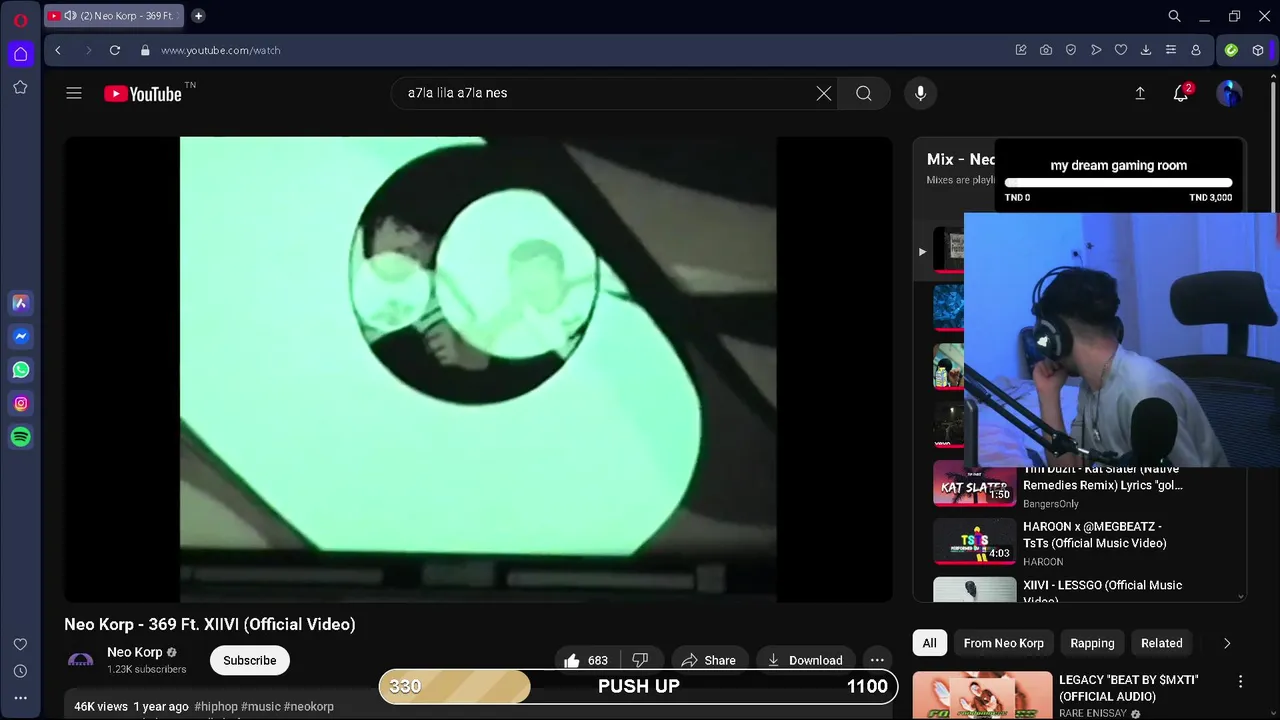Image resolution: width=1280 pixels, height=720 pixels.
Task: Dislike the video with thumbs down
Action: pos(641,660)
